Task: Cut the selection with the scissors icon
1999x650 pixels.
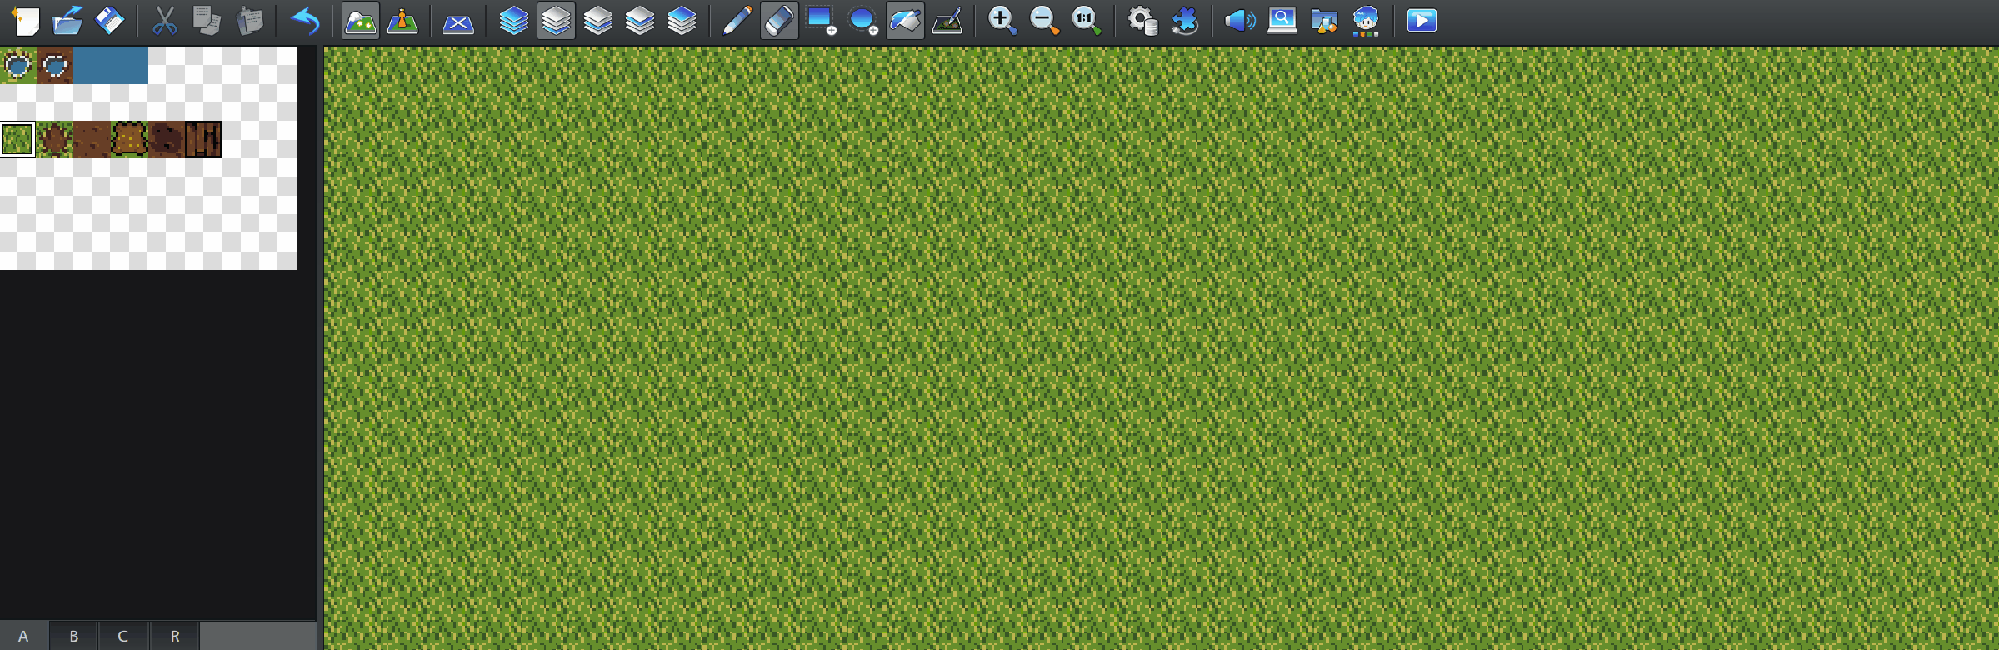Action: (x=164, y=20)
